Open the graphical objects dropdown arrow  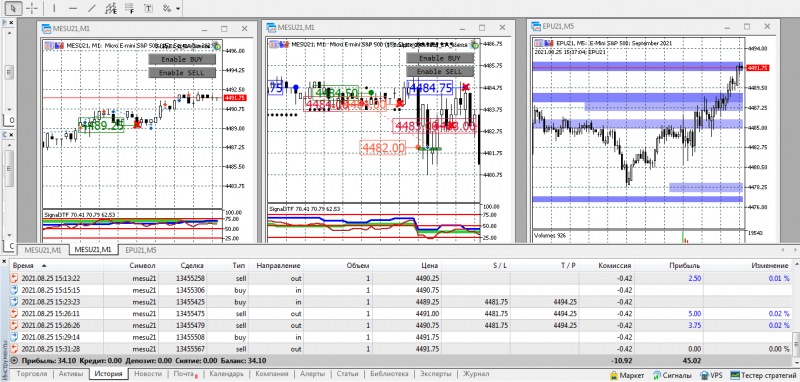(177, 8)
